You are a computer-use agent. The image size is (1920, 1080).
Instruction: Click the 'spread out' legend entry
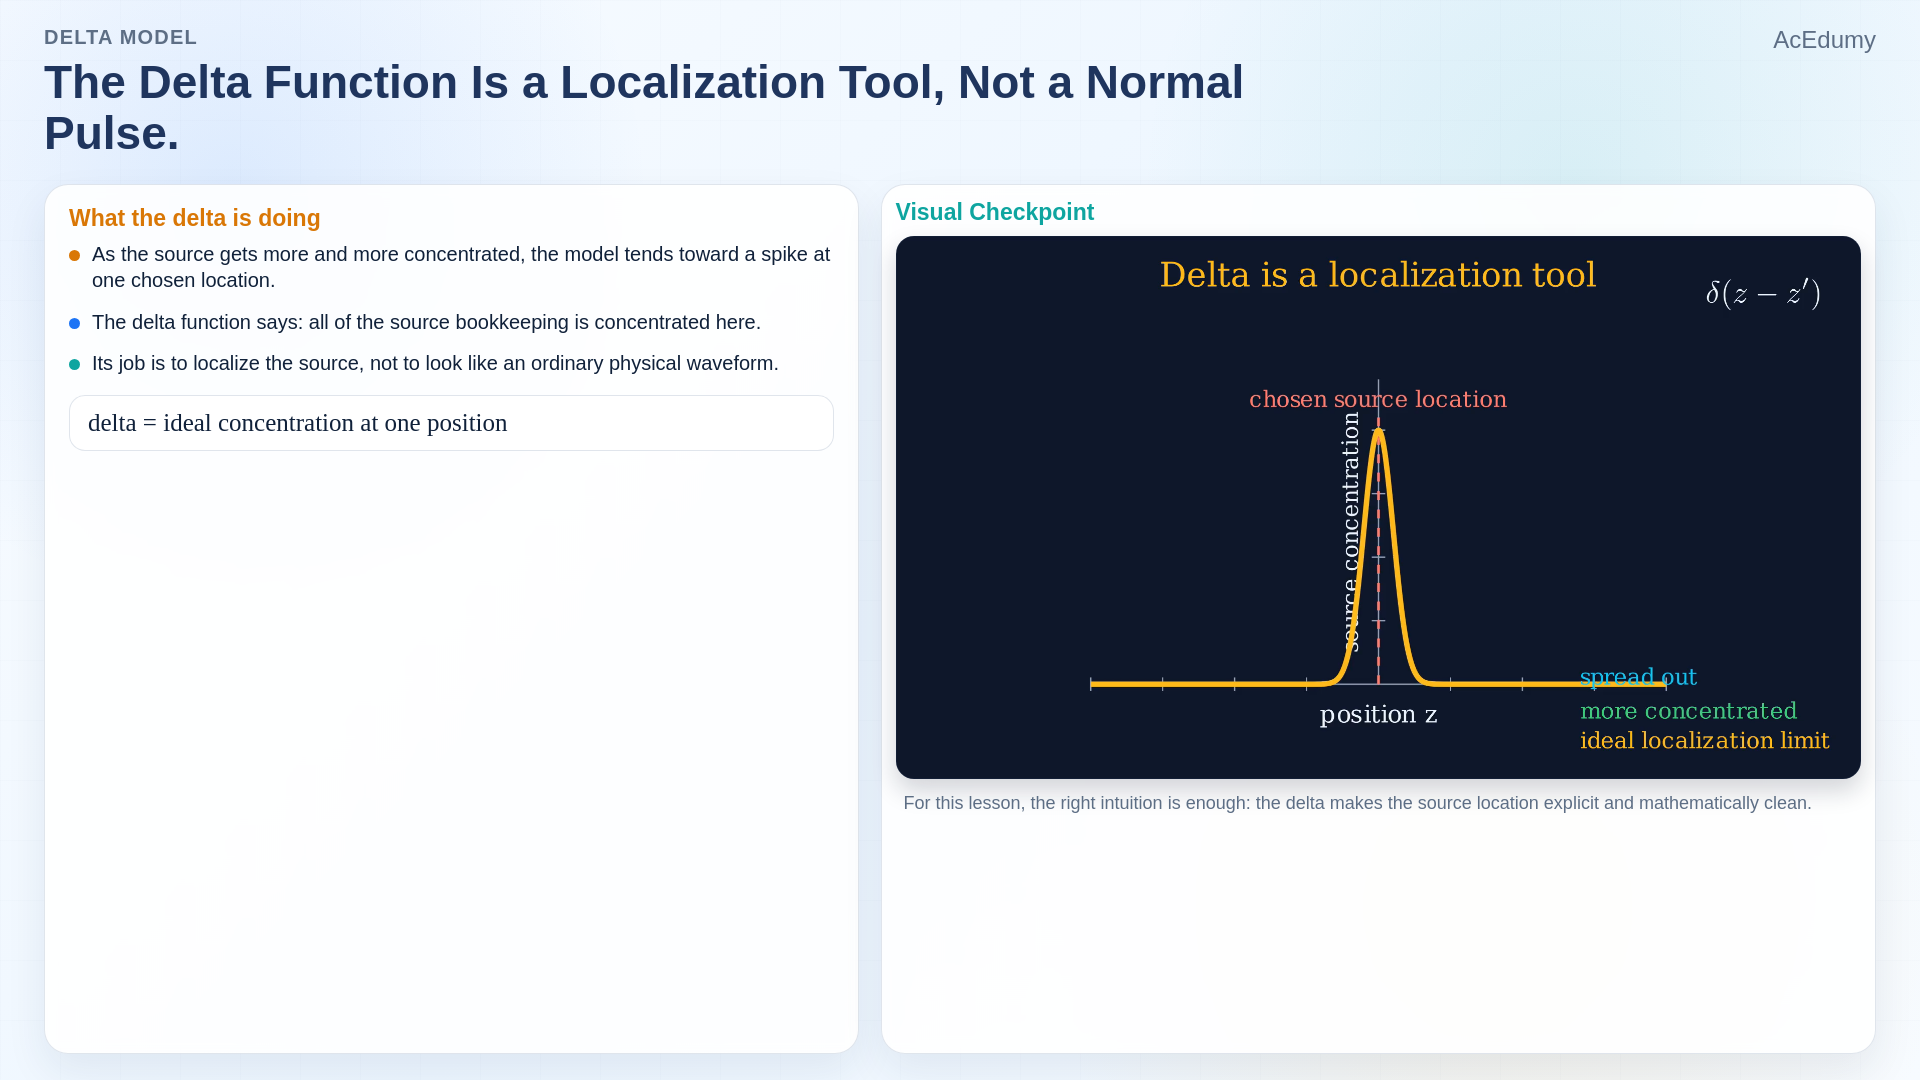point(1638,677)
